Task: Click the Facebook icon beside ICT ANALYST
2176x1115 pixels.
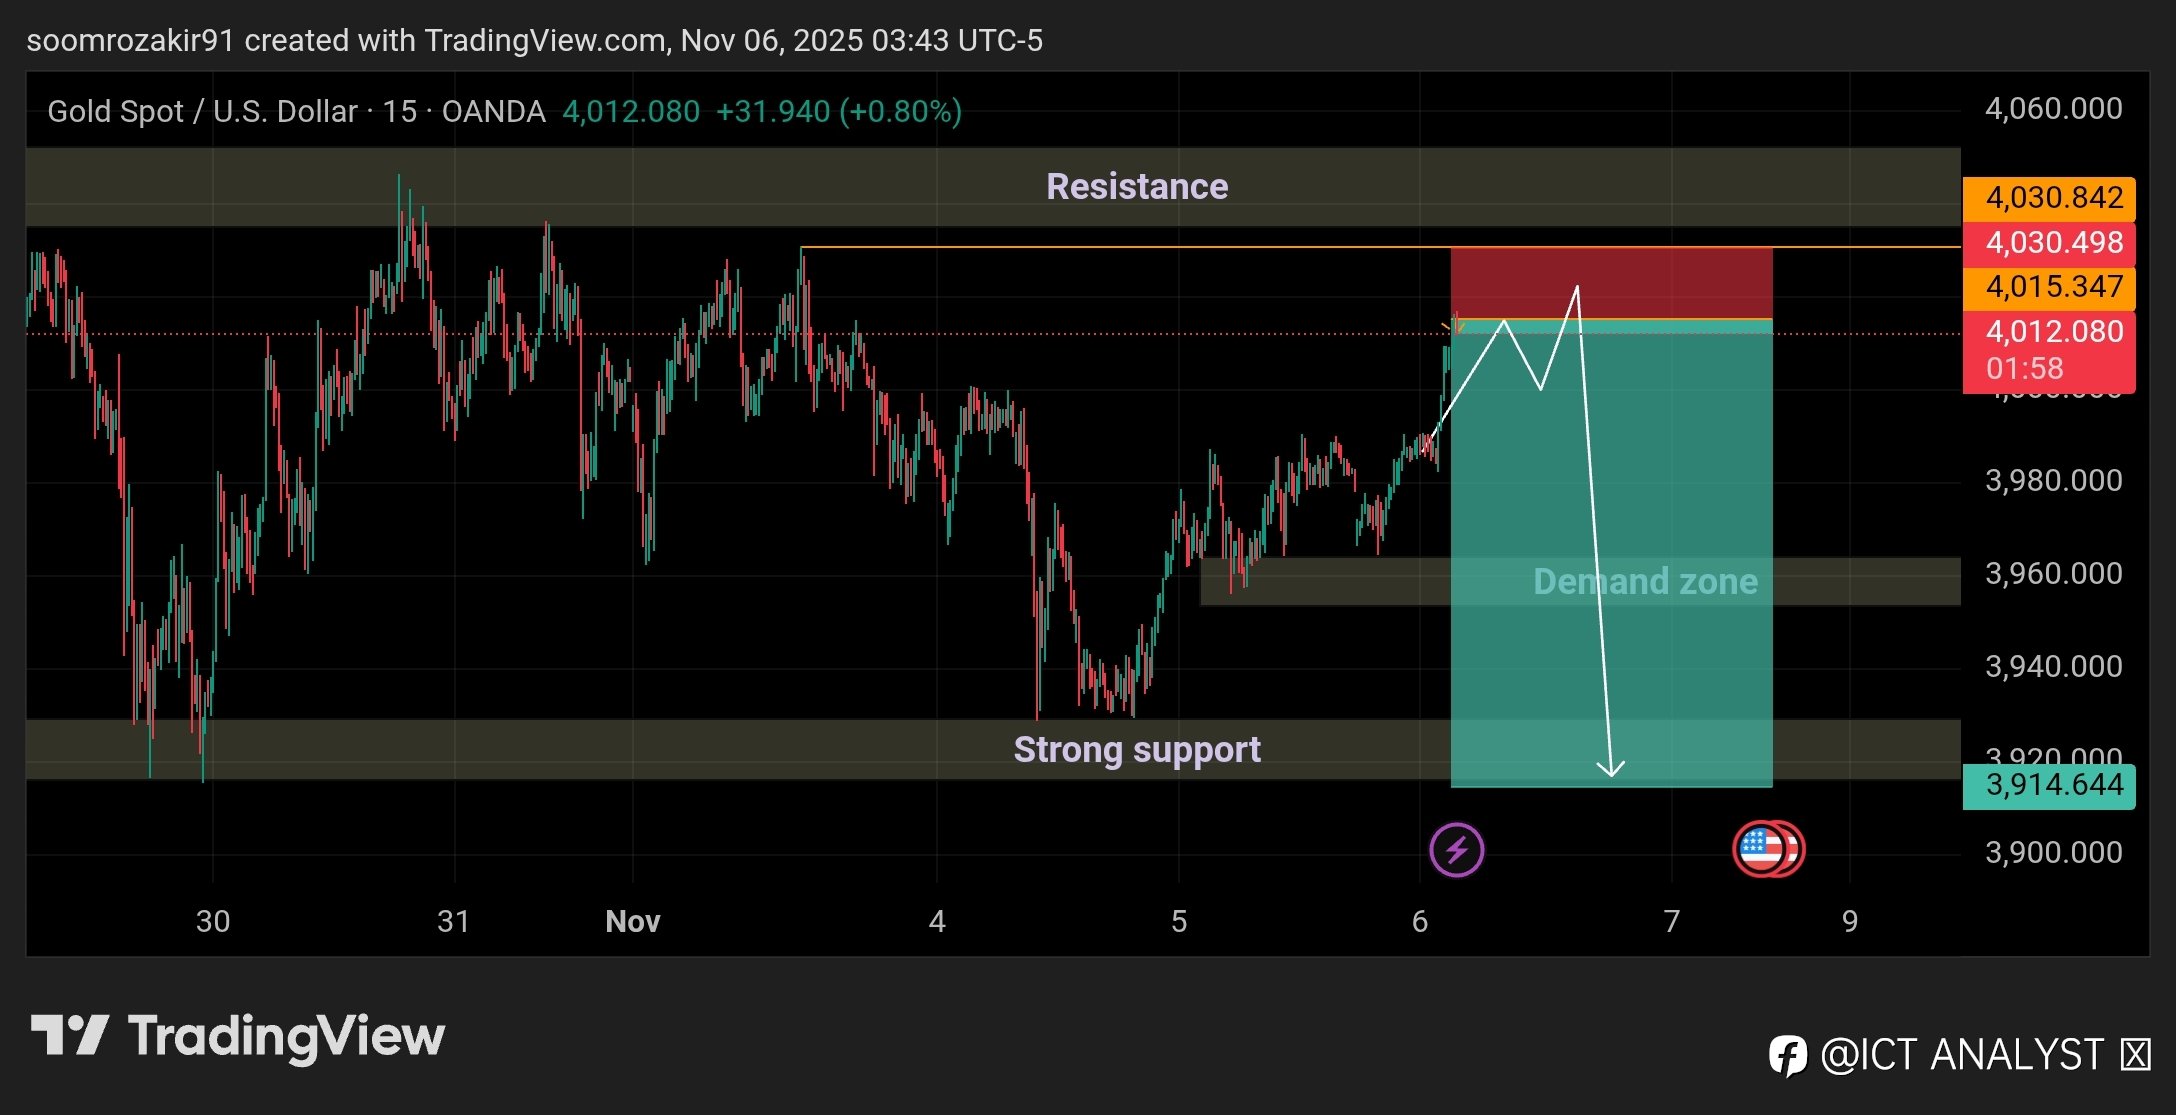Action: 1787,1056
